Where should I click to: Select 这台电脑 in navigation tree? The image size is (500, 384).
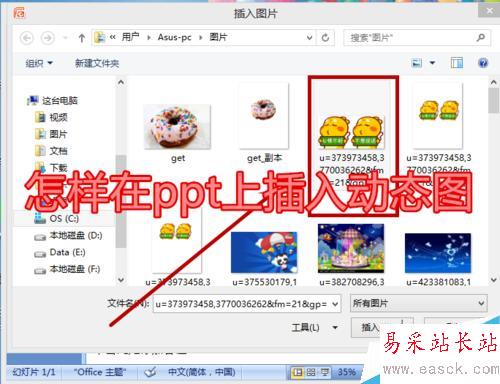[x=53, y=100]
